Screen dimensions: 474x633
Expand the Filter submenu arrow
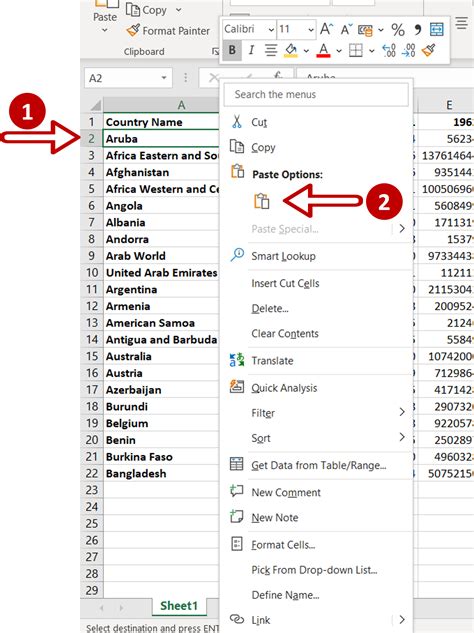pos(402,412)
